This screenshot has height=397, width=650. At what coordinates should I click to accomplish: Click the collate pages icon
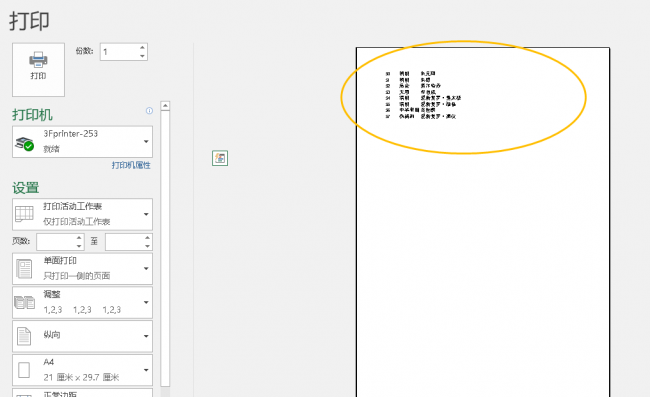[24, 303]
